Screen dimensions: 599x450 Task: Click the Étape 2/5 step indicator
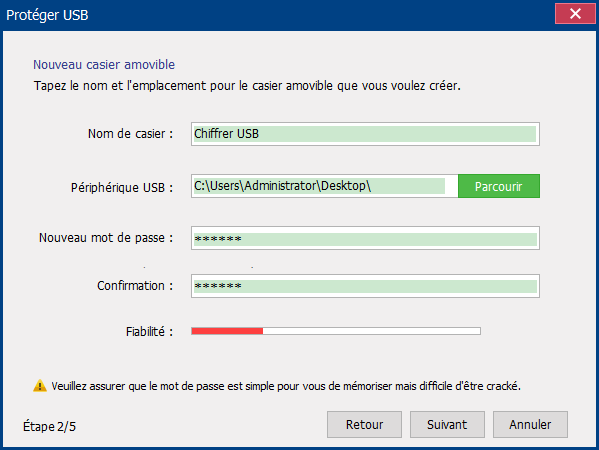[x=50, y=426]
